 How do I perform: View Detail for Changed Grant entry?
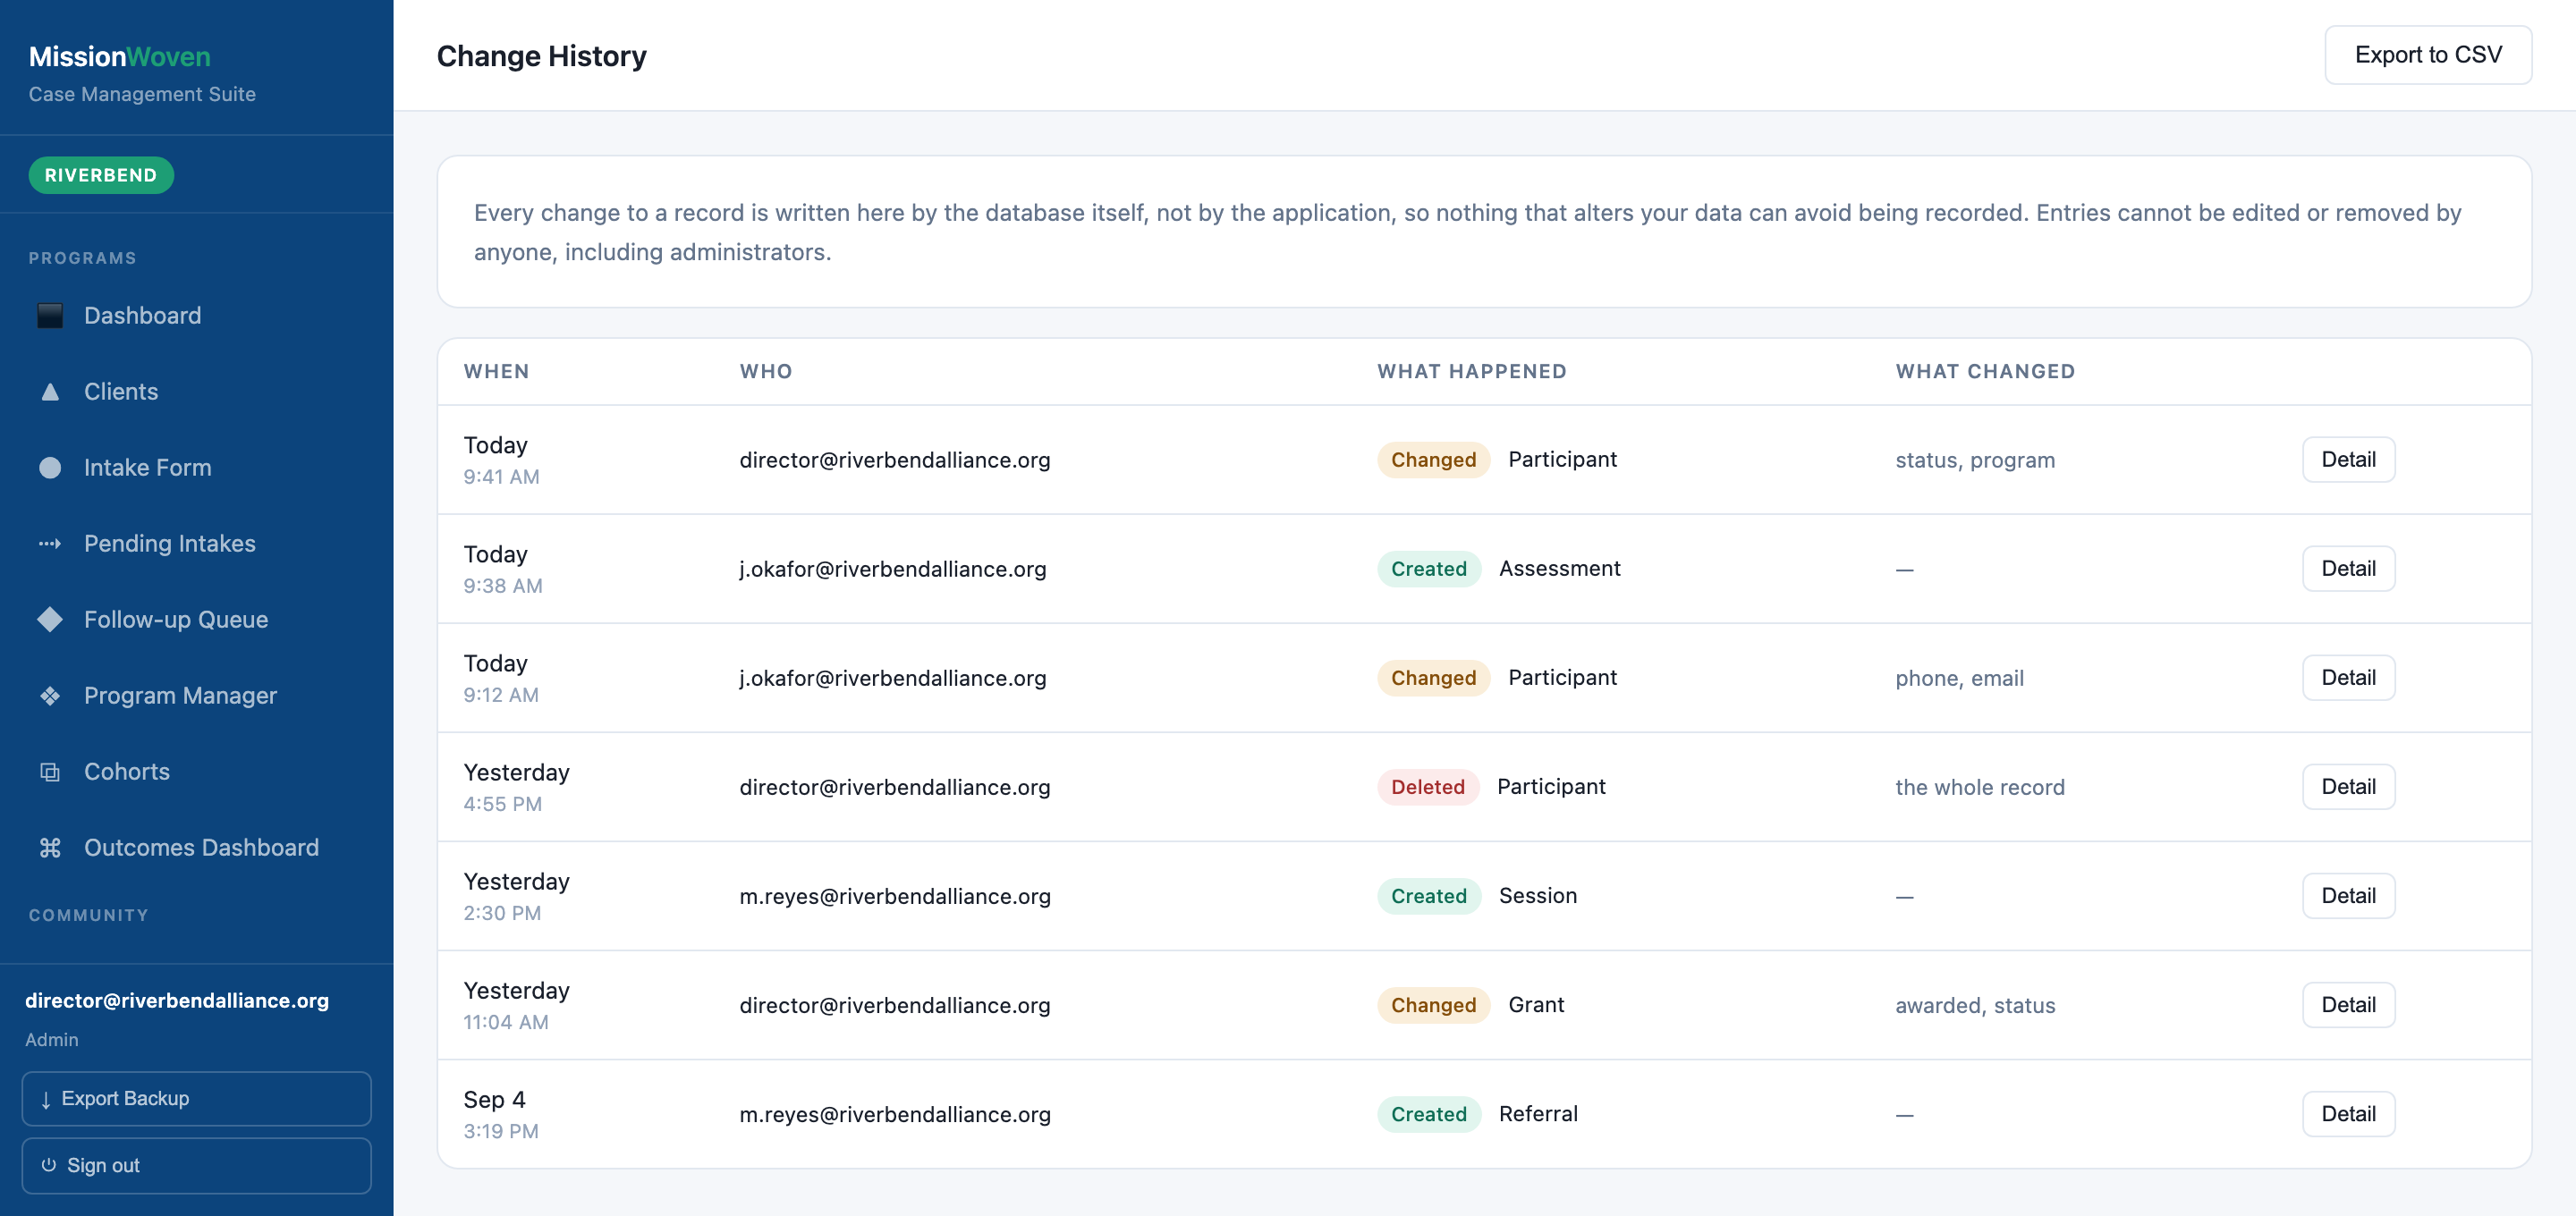[x=2348, y=1005]
